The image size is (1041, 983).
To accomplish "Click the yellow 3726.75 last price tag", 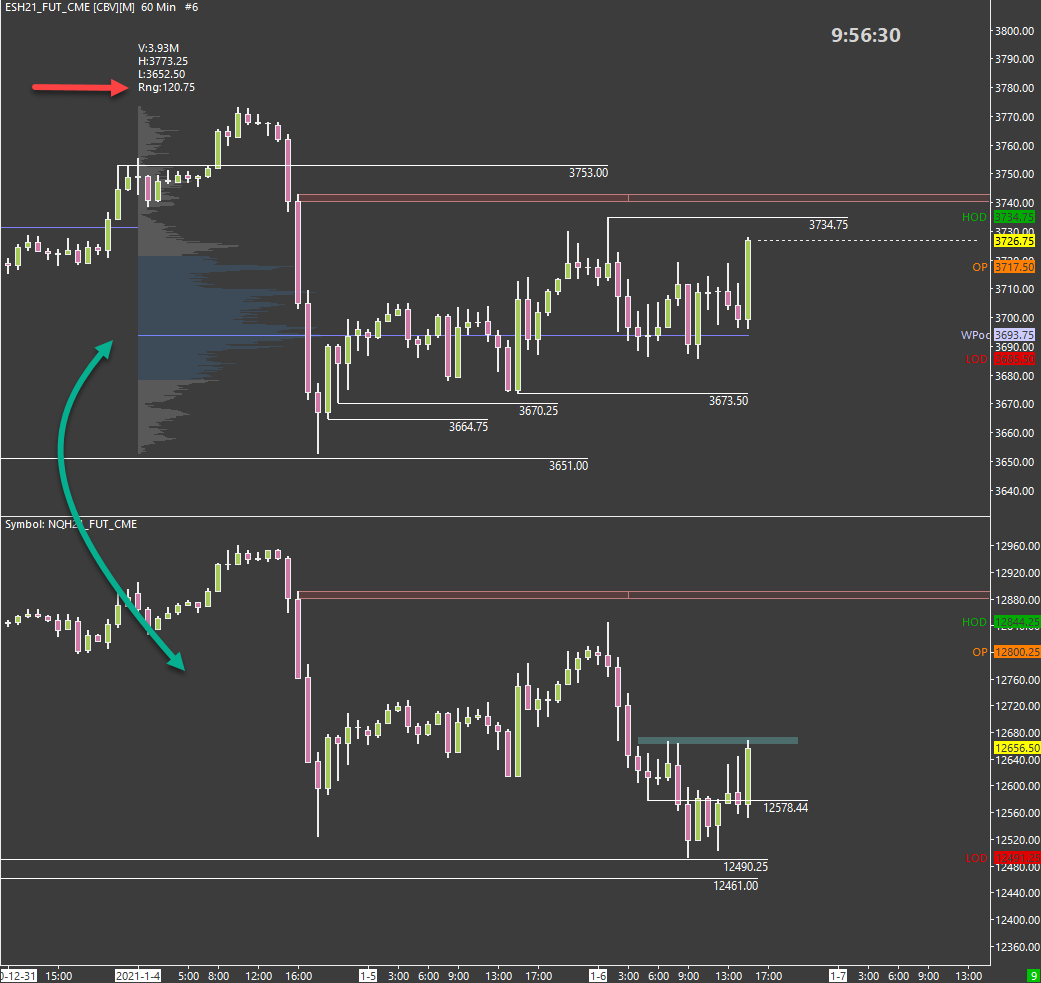I will (1014, 241).
